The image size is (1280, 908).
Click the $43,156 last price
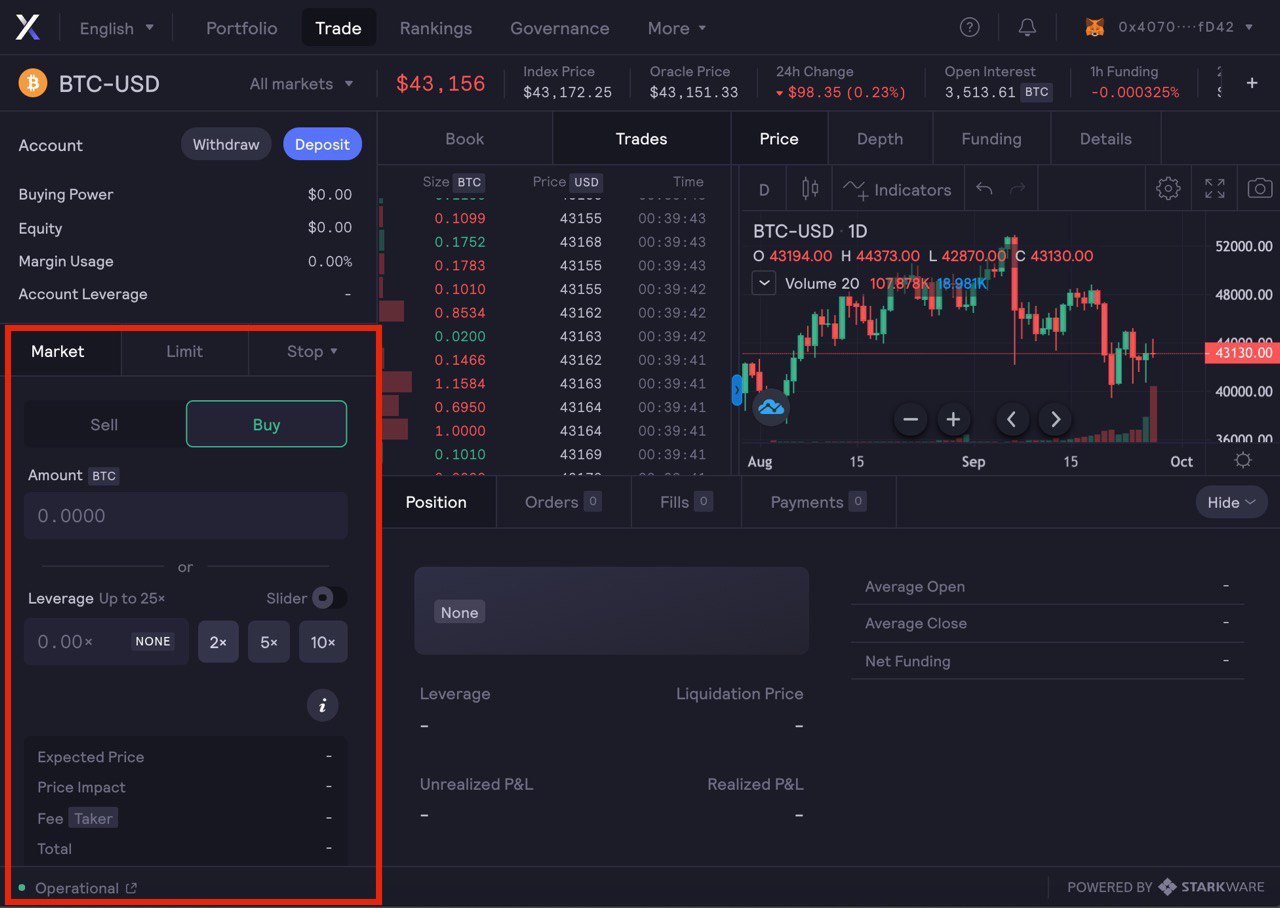coord(441,84)
